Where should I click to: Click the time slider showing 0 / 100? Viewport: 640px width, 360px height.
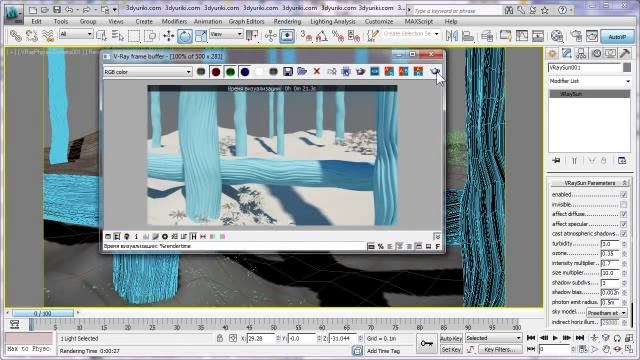point(43,313)
